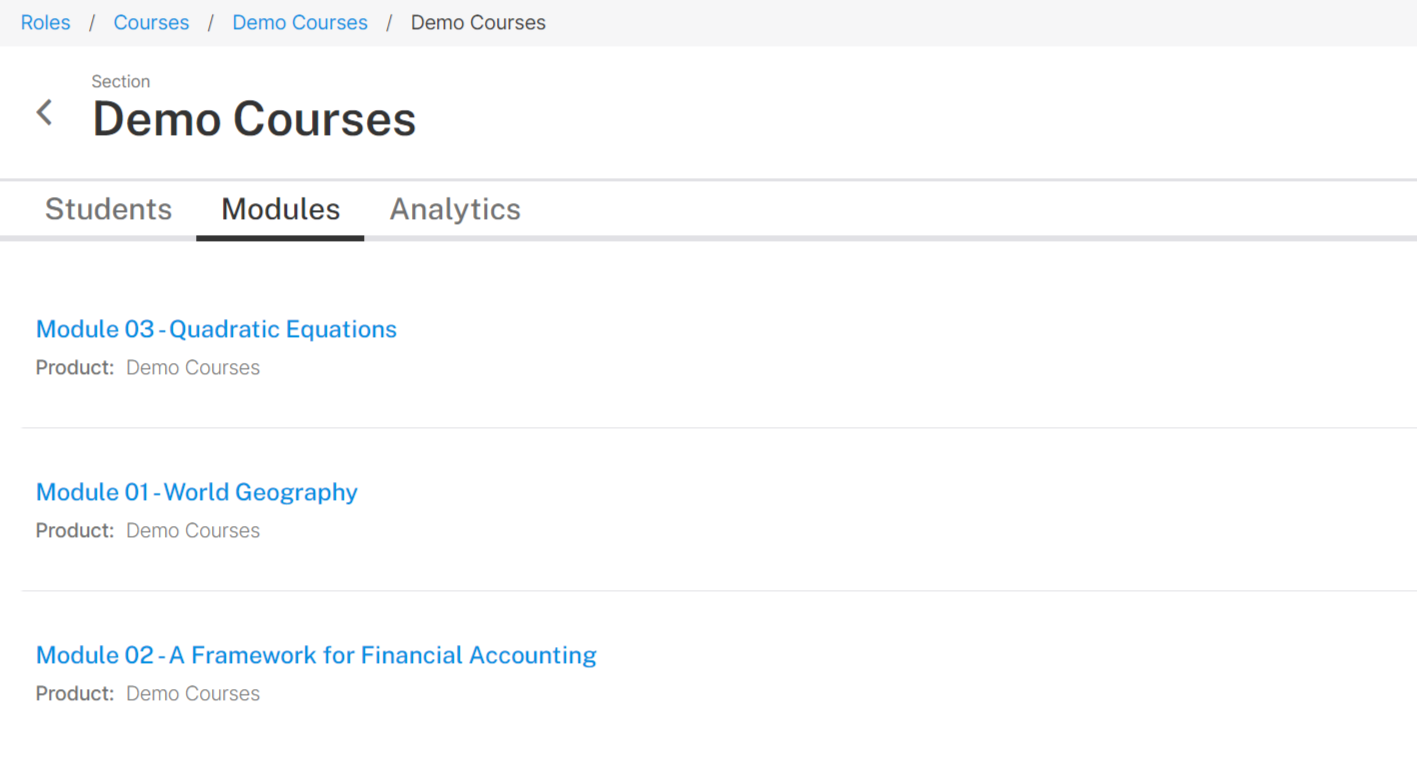This screenshot has height=778, width=1417.
Task: Click Demo Courses product value under Module 03
Action: pos(193,367)
